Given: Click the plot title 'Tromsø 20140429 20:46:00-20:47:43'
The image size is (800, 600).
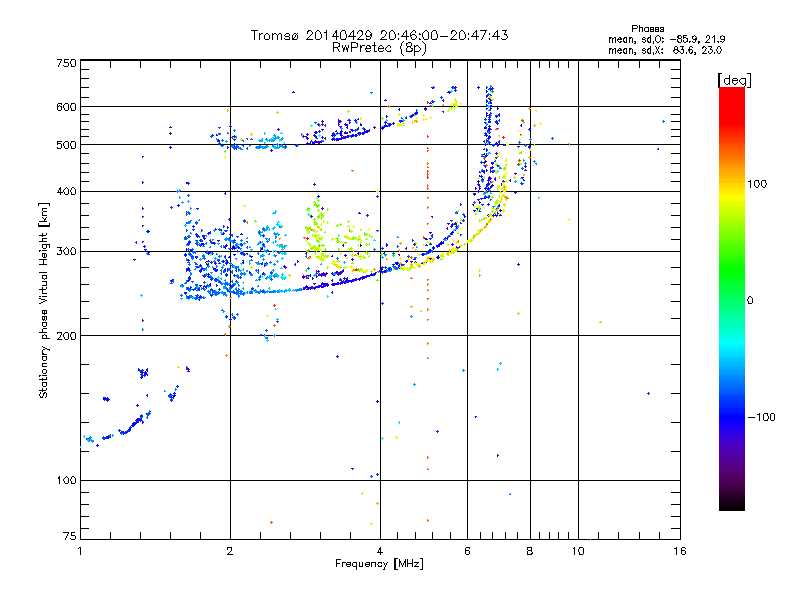Looking at the screenshot, I should pos(379,35).
